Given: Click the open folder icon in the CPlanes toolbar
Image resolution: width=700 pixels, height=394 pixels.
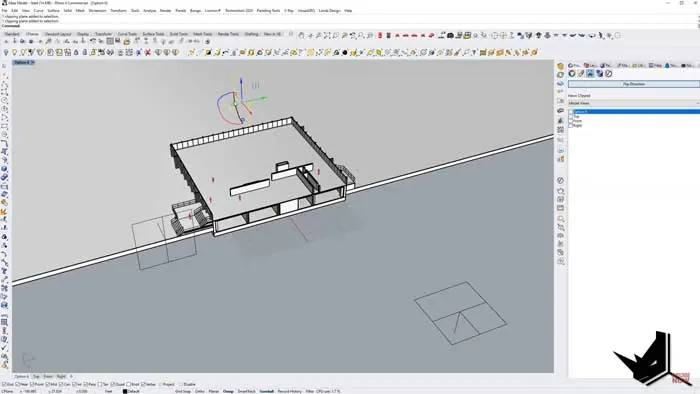Looking at the screenshot, I should pyautogui.click(x=127, y=41).
